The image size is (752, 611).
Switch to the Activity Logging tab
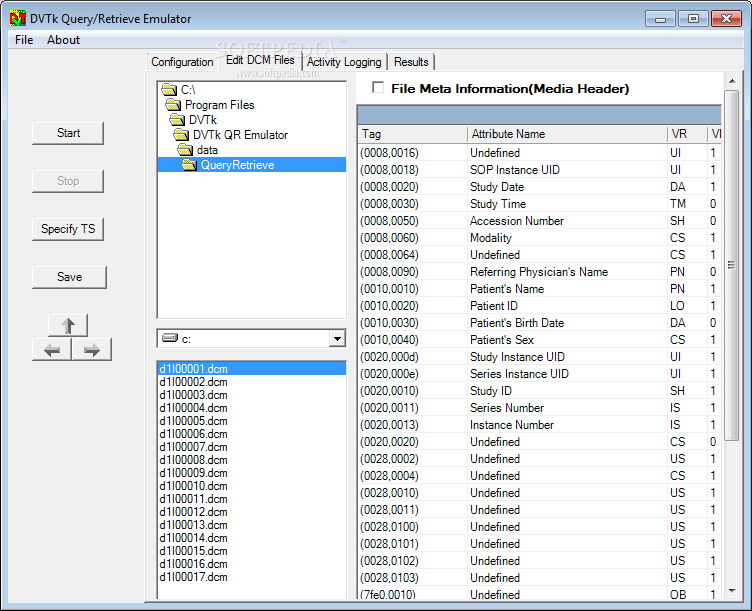pos(344,62)
